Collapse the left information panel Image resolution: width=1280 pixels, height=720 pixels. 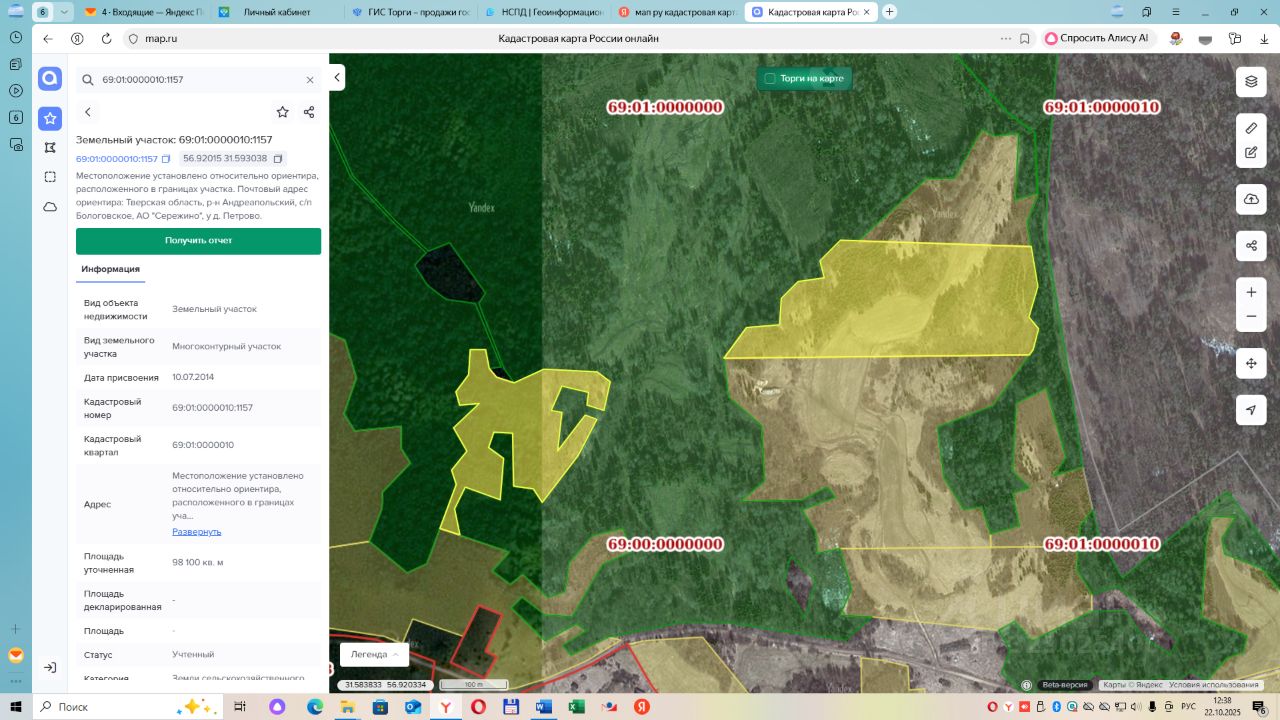338,77
